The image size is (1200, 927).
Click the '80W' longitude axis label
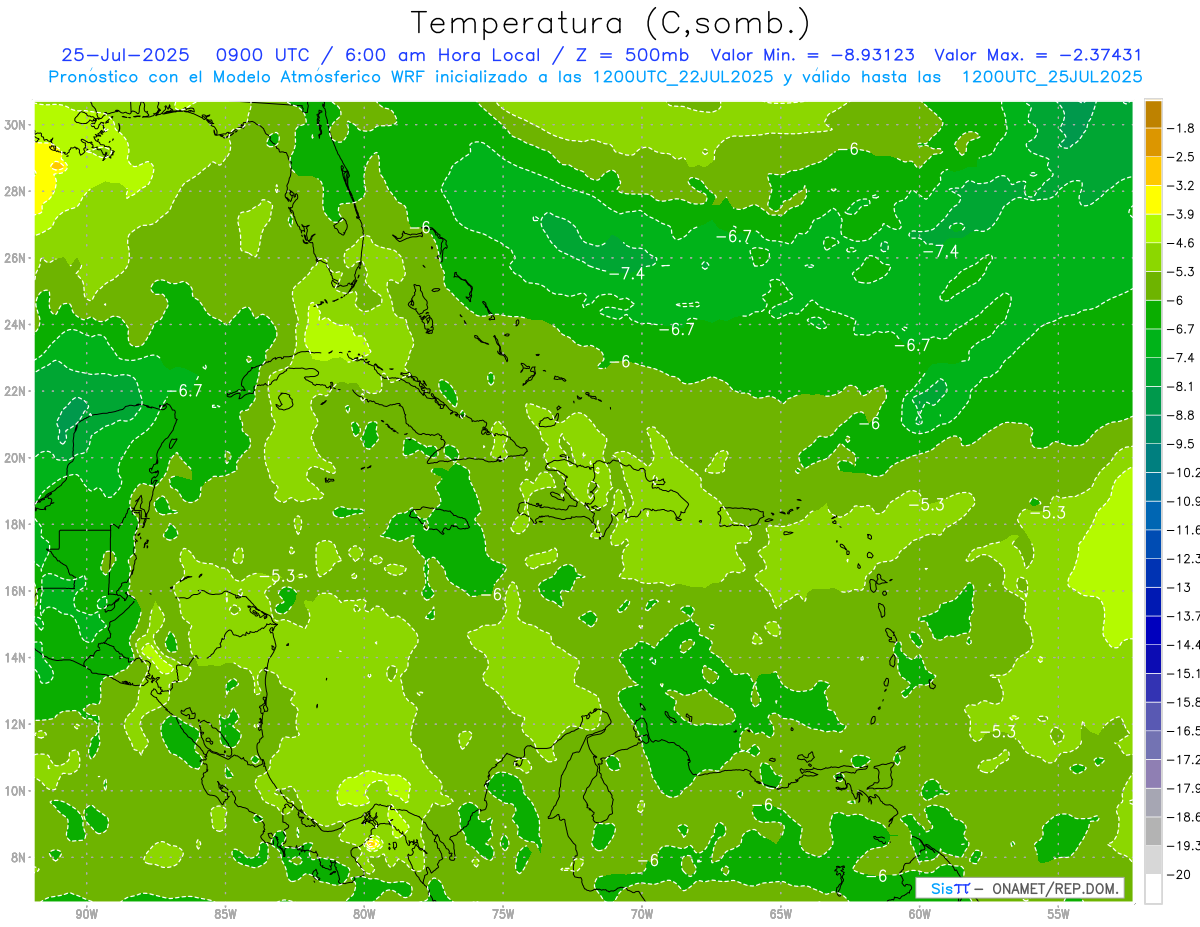pos(364,914)
